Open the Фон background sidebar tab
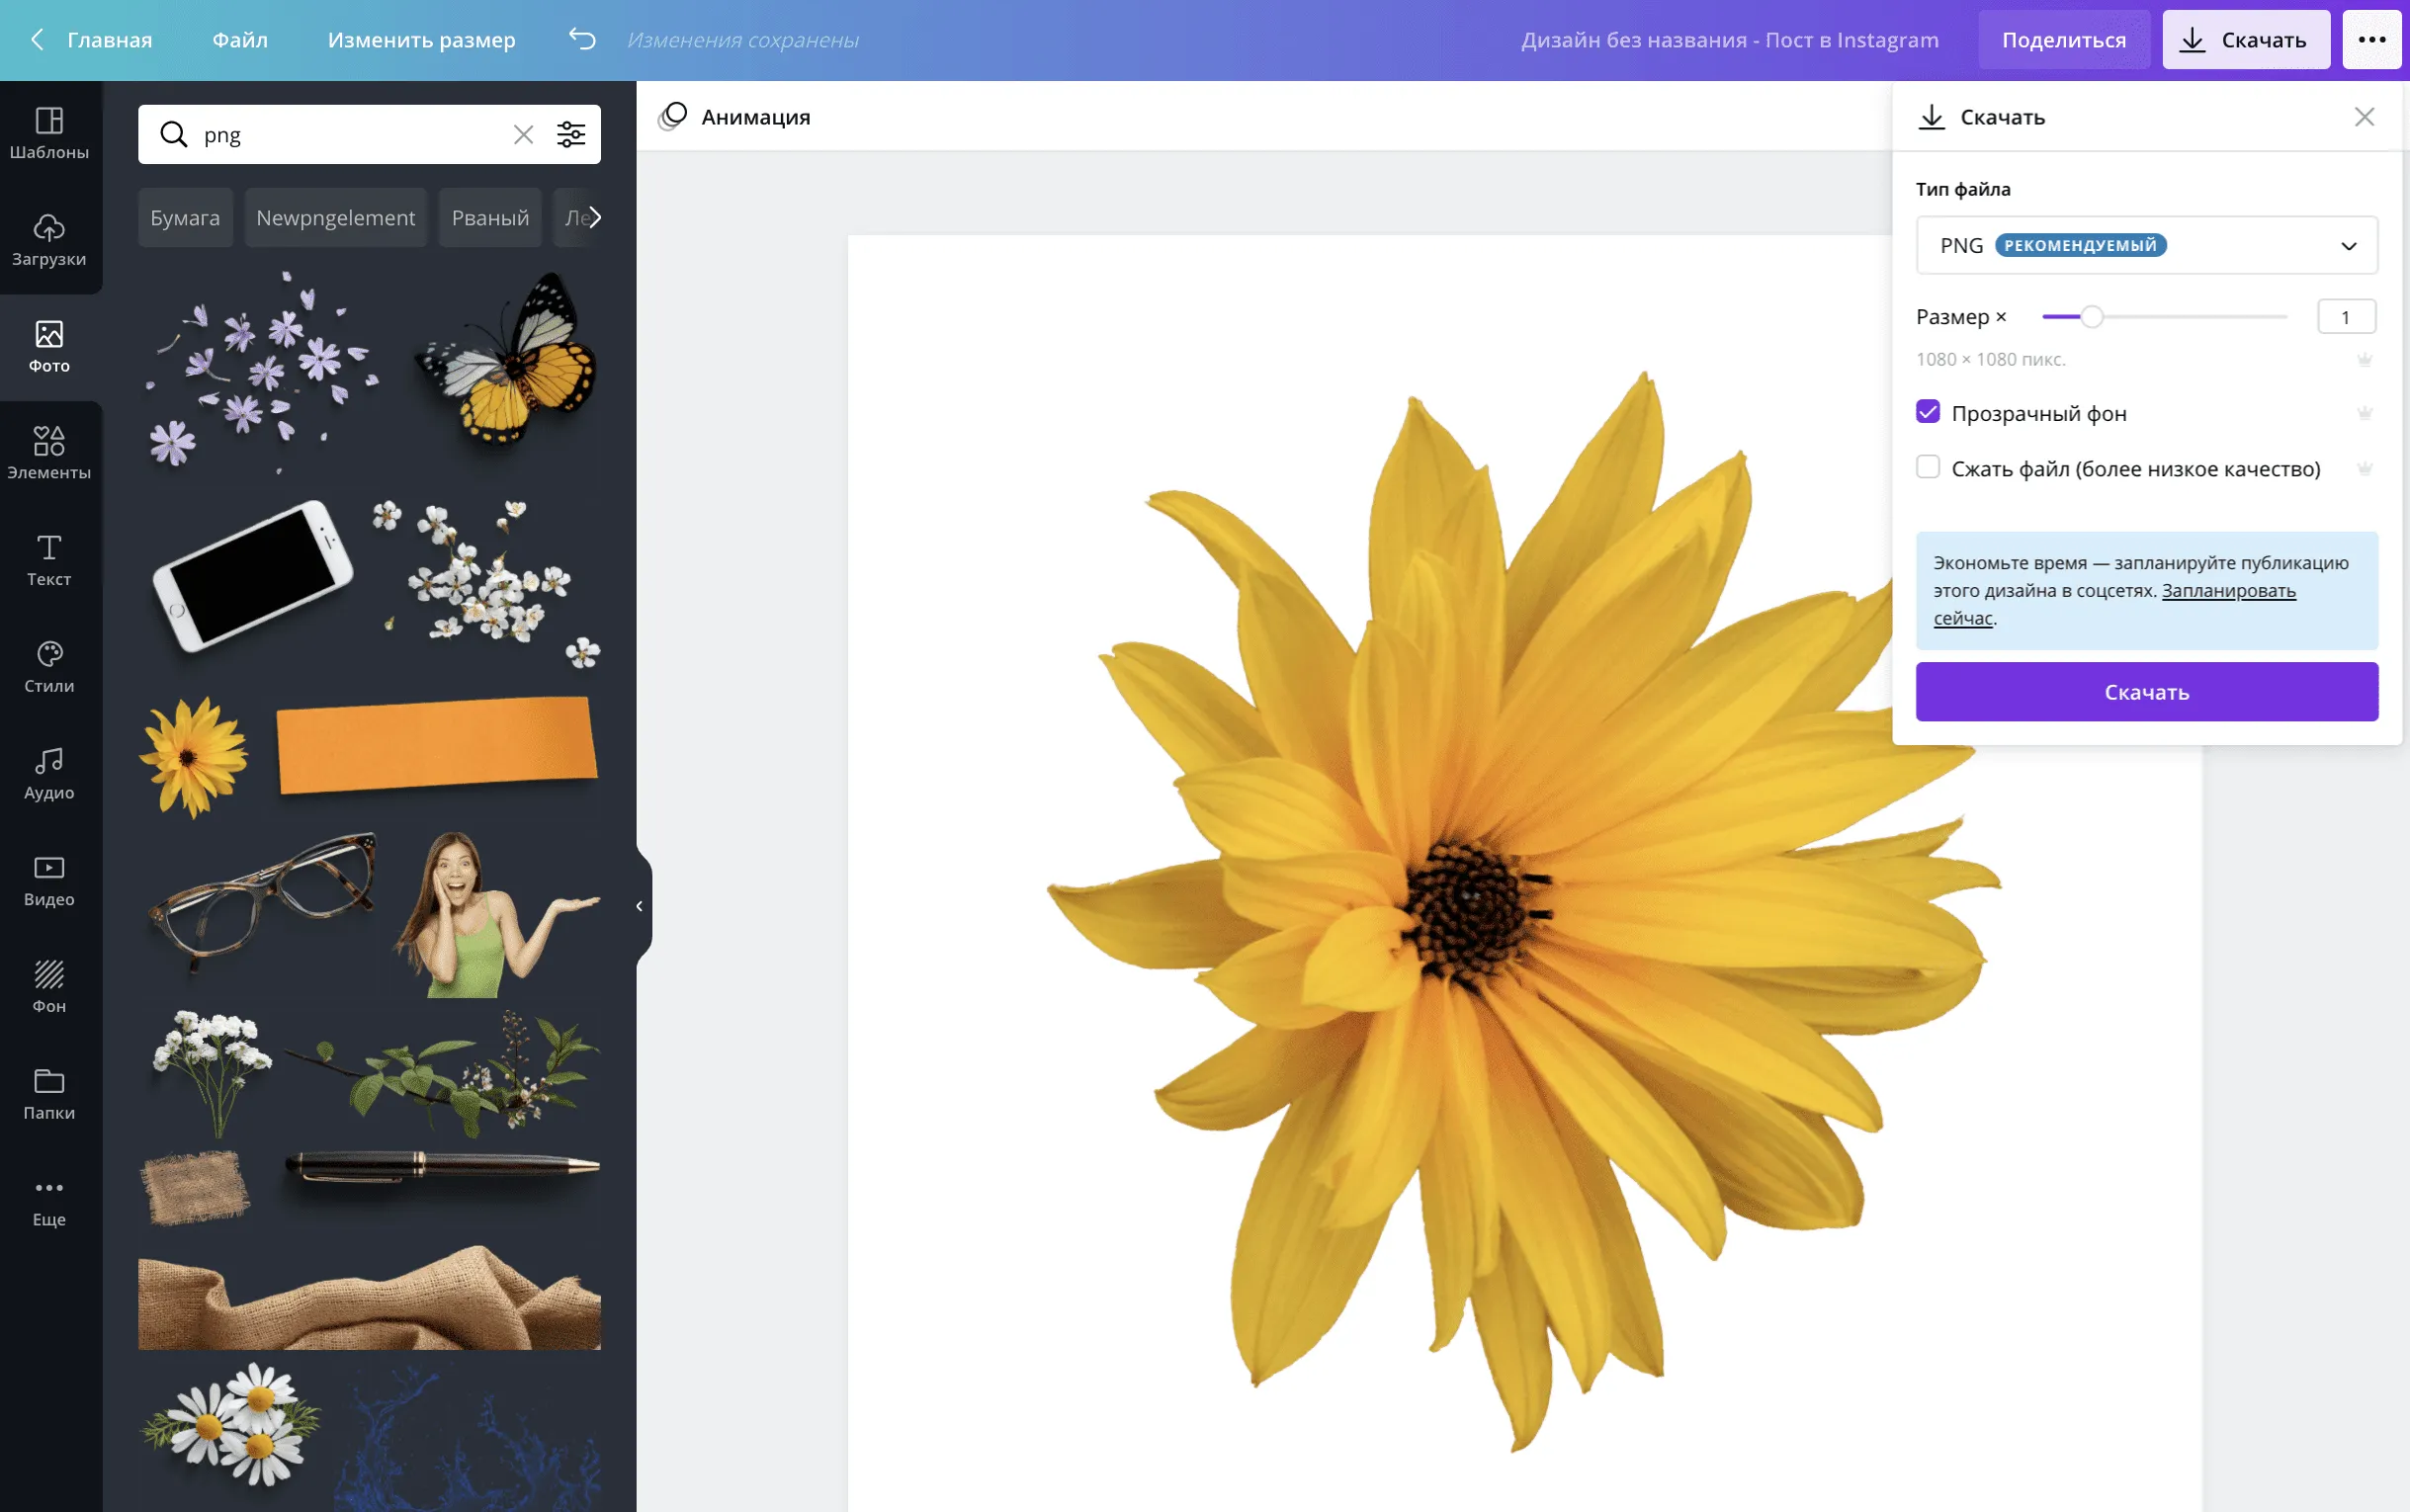 point(49,987)
